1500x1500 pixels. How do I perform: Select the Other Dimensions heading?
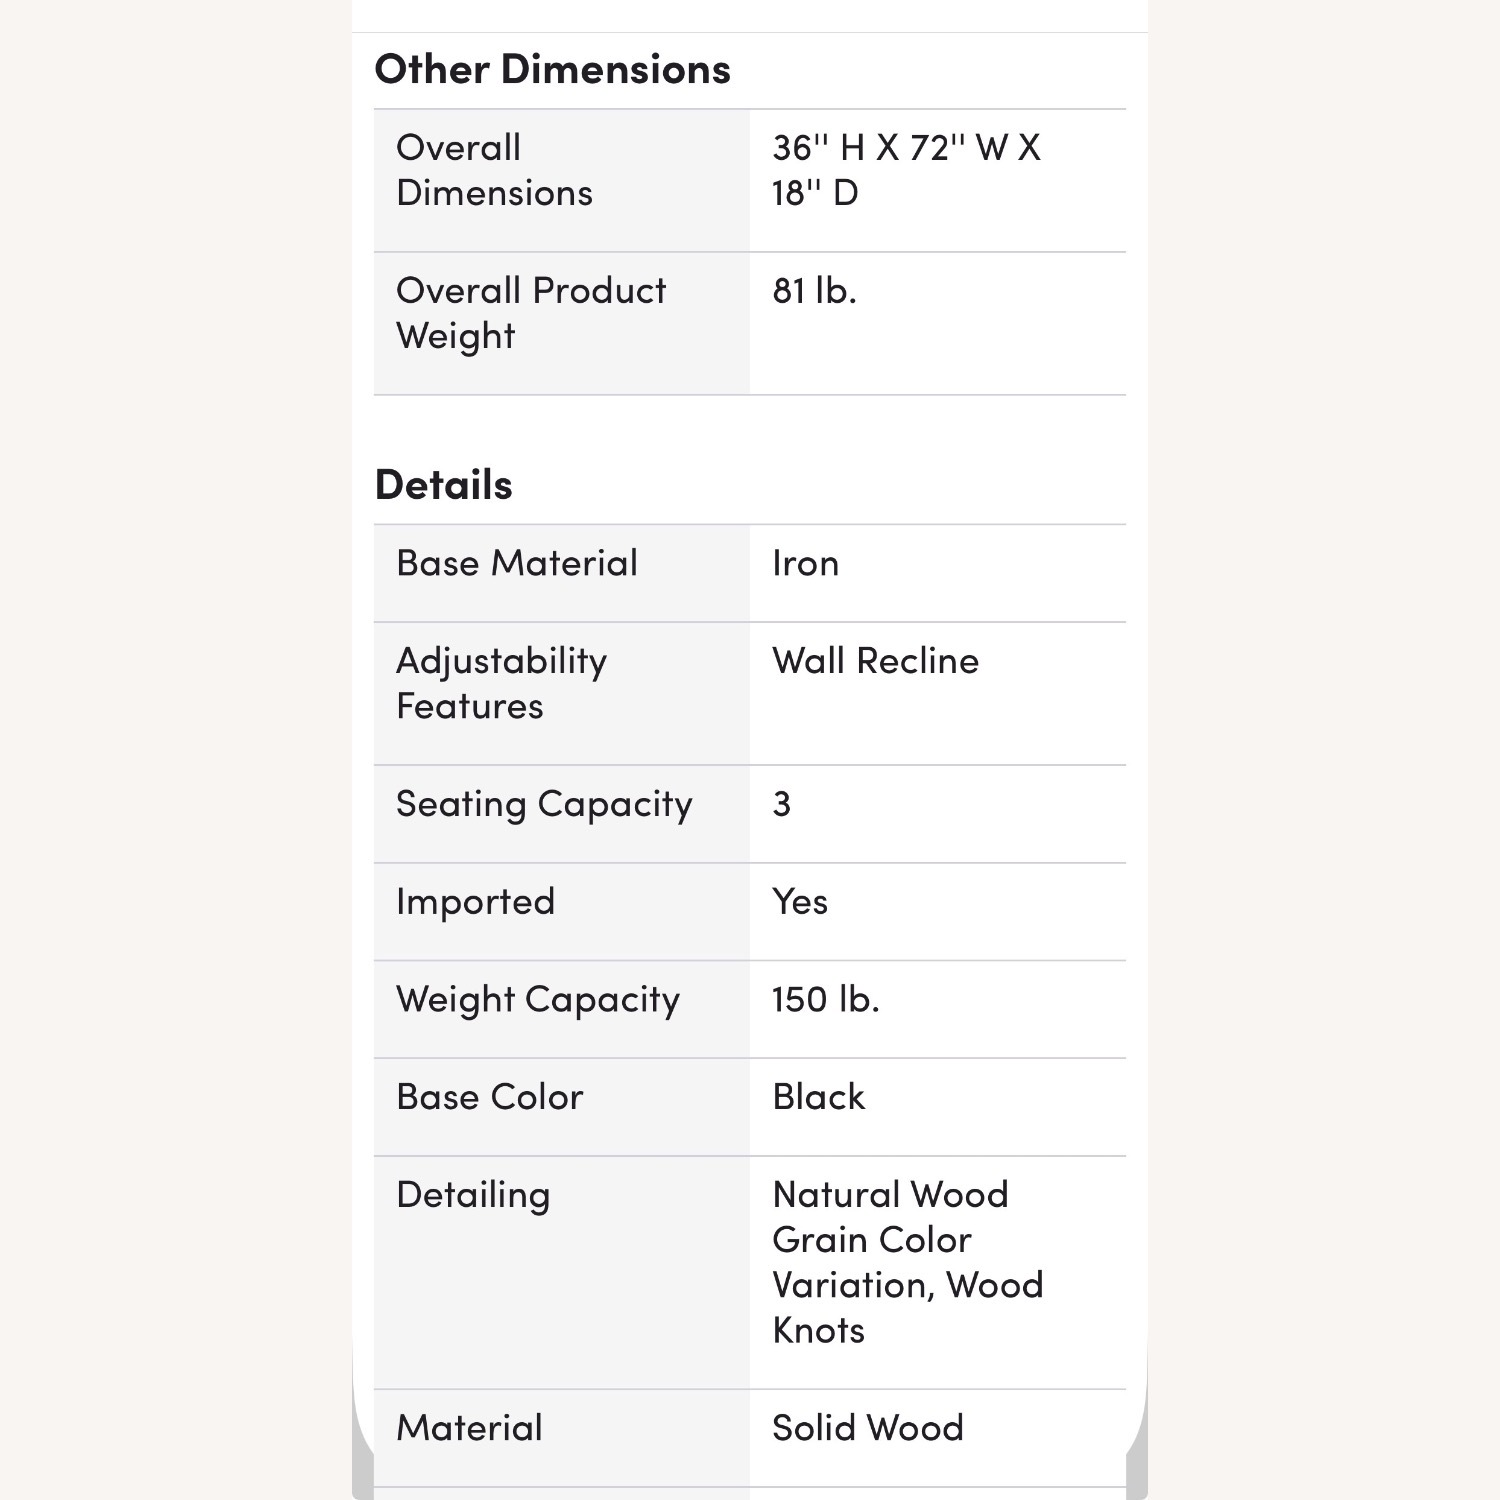(x=552, y=70)
